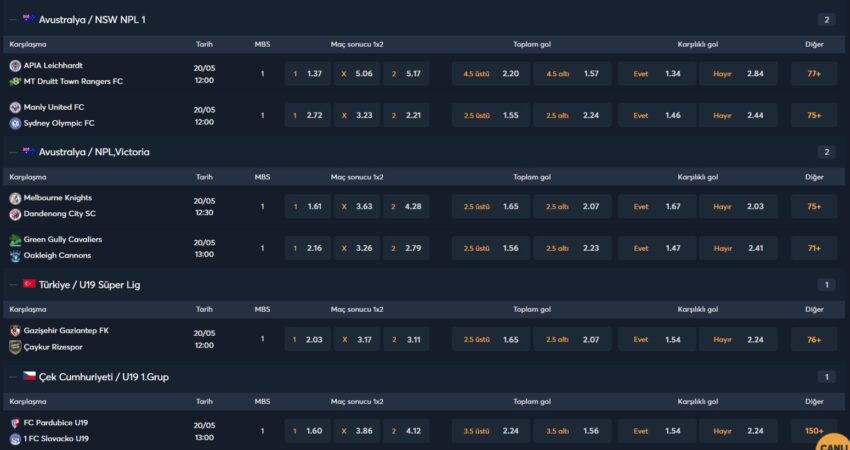Click the match count badge for NSW NPL 1
The image size is (850, 450).
point(826,19)
